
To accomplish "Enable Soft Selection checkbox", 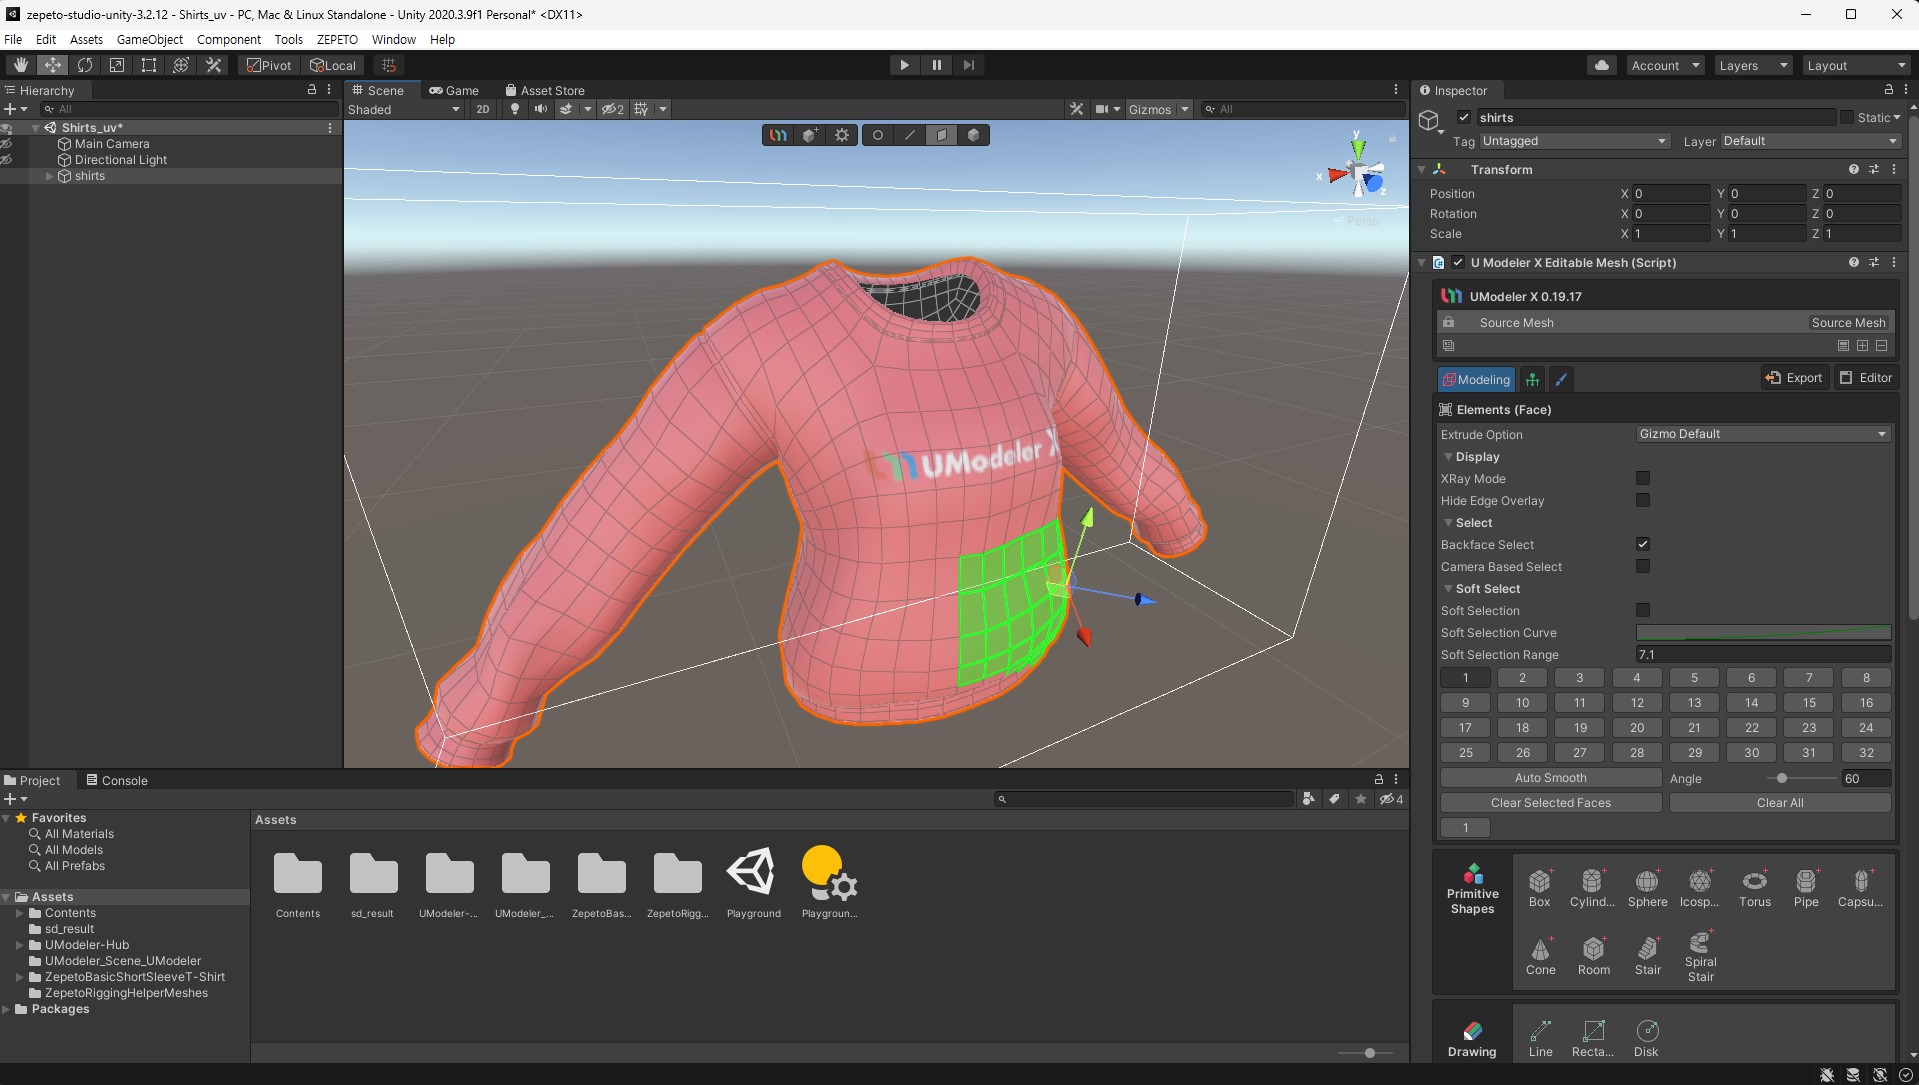I will [x=1642, y=611].
